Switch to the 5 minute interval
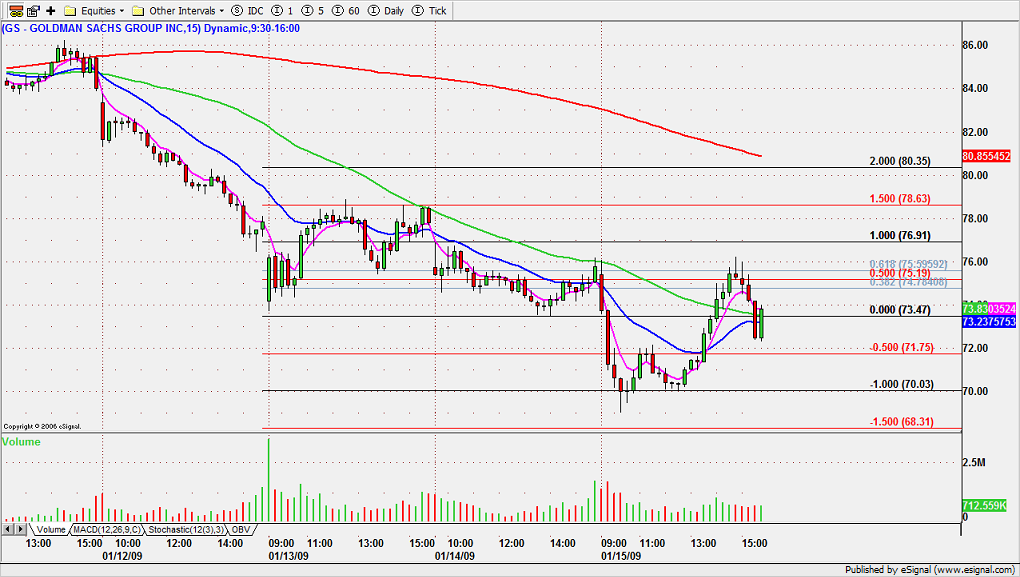Image resolution: width=1020 pixels, height=577 pixels. (x=313, y=10)
